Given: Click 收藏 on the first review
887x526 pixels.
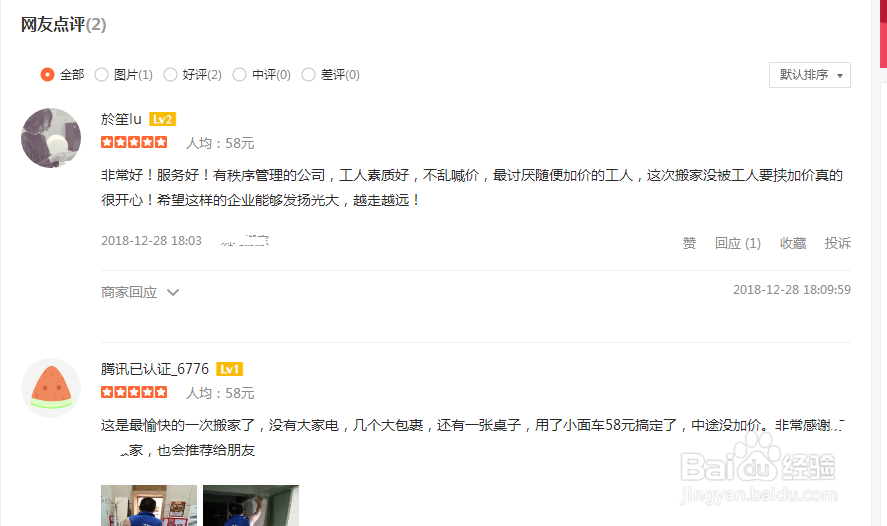Looking at the screenshot, I should 793,243.
